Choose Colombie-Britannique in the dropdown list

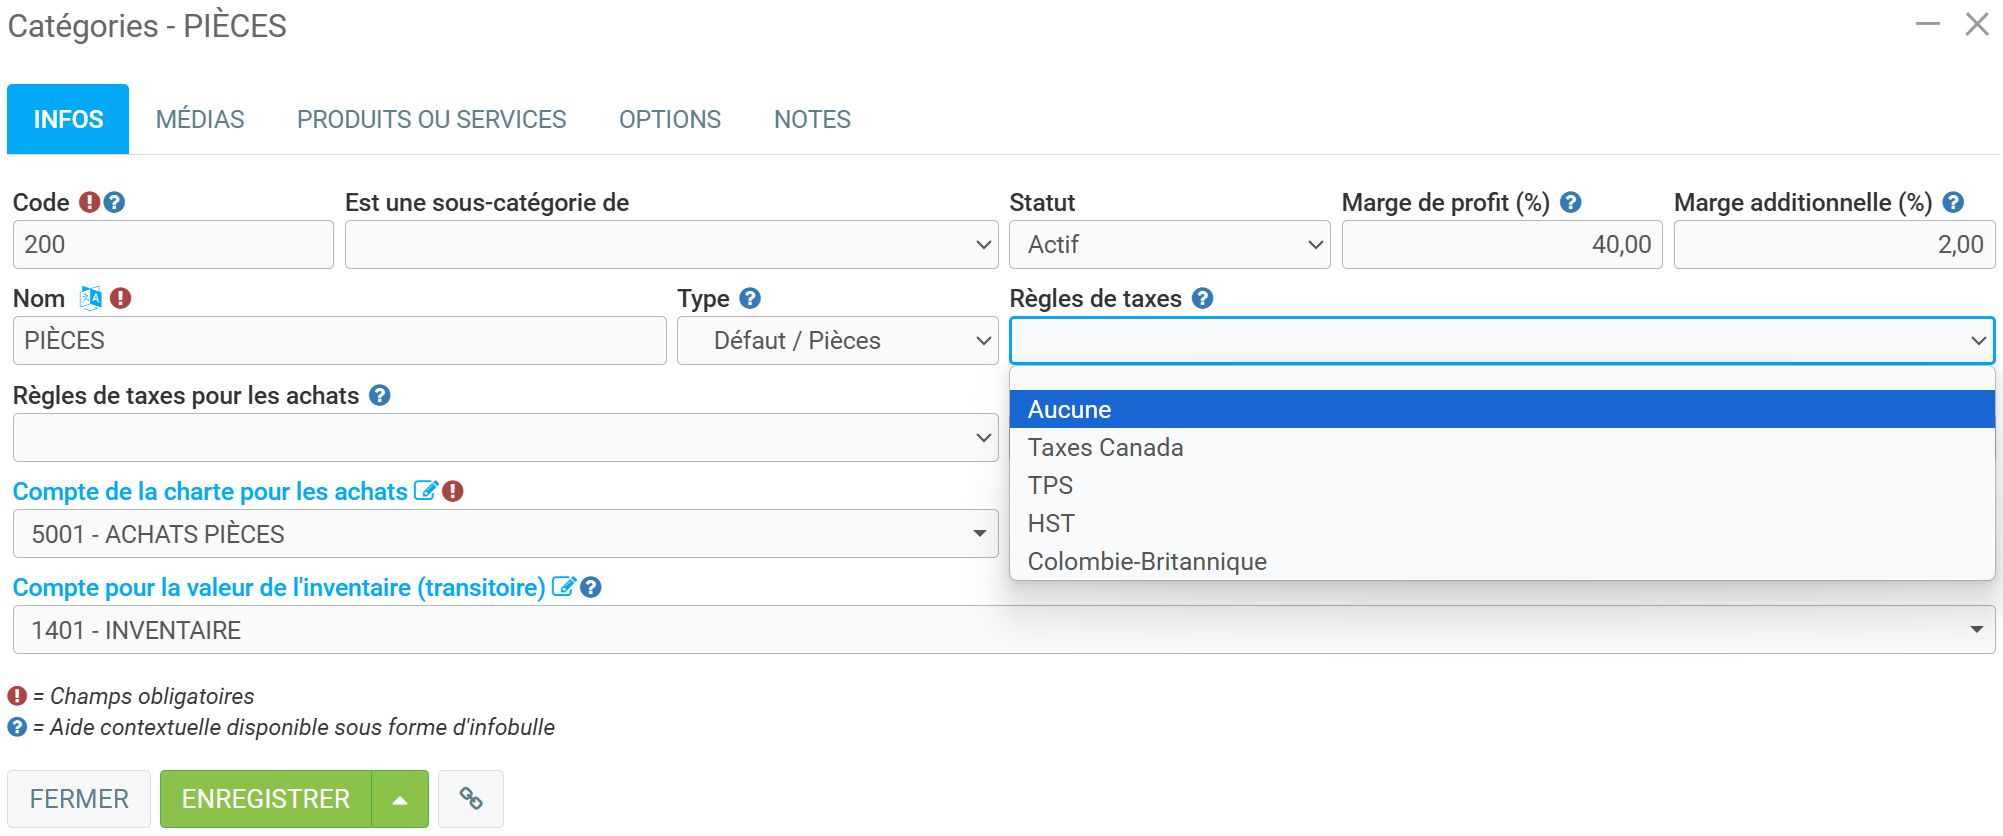pos(1146,561)
